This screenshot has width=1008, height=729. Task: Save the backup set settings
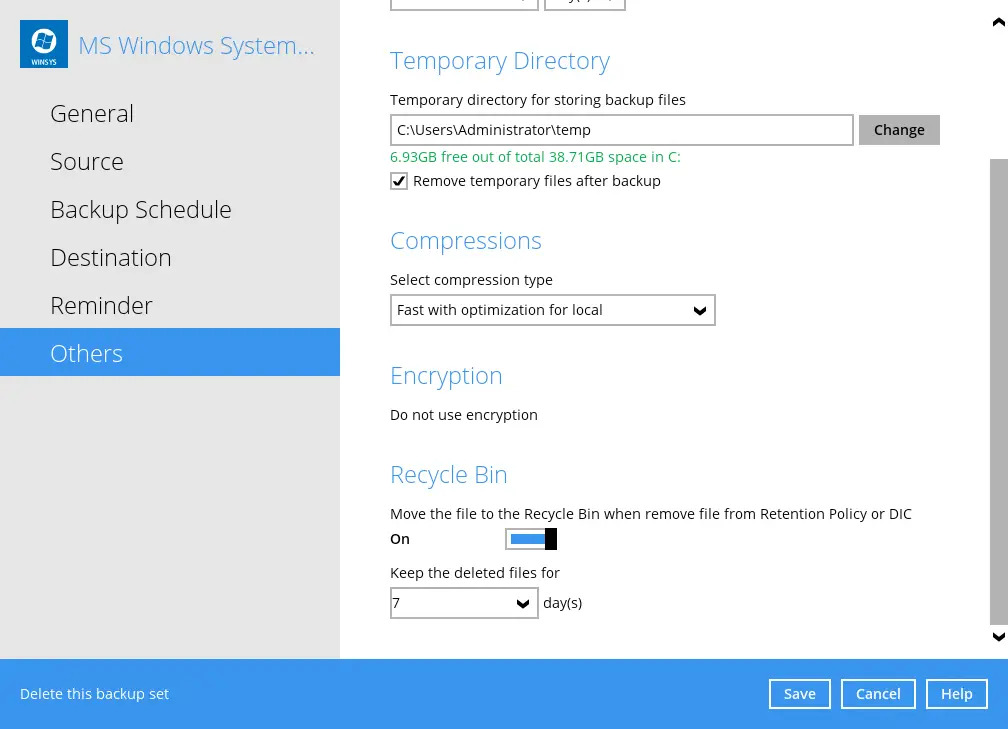[x=799, y=694]
